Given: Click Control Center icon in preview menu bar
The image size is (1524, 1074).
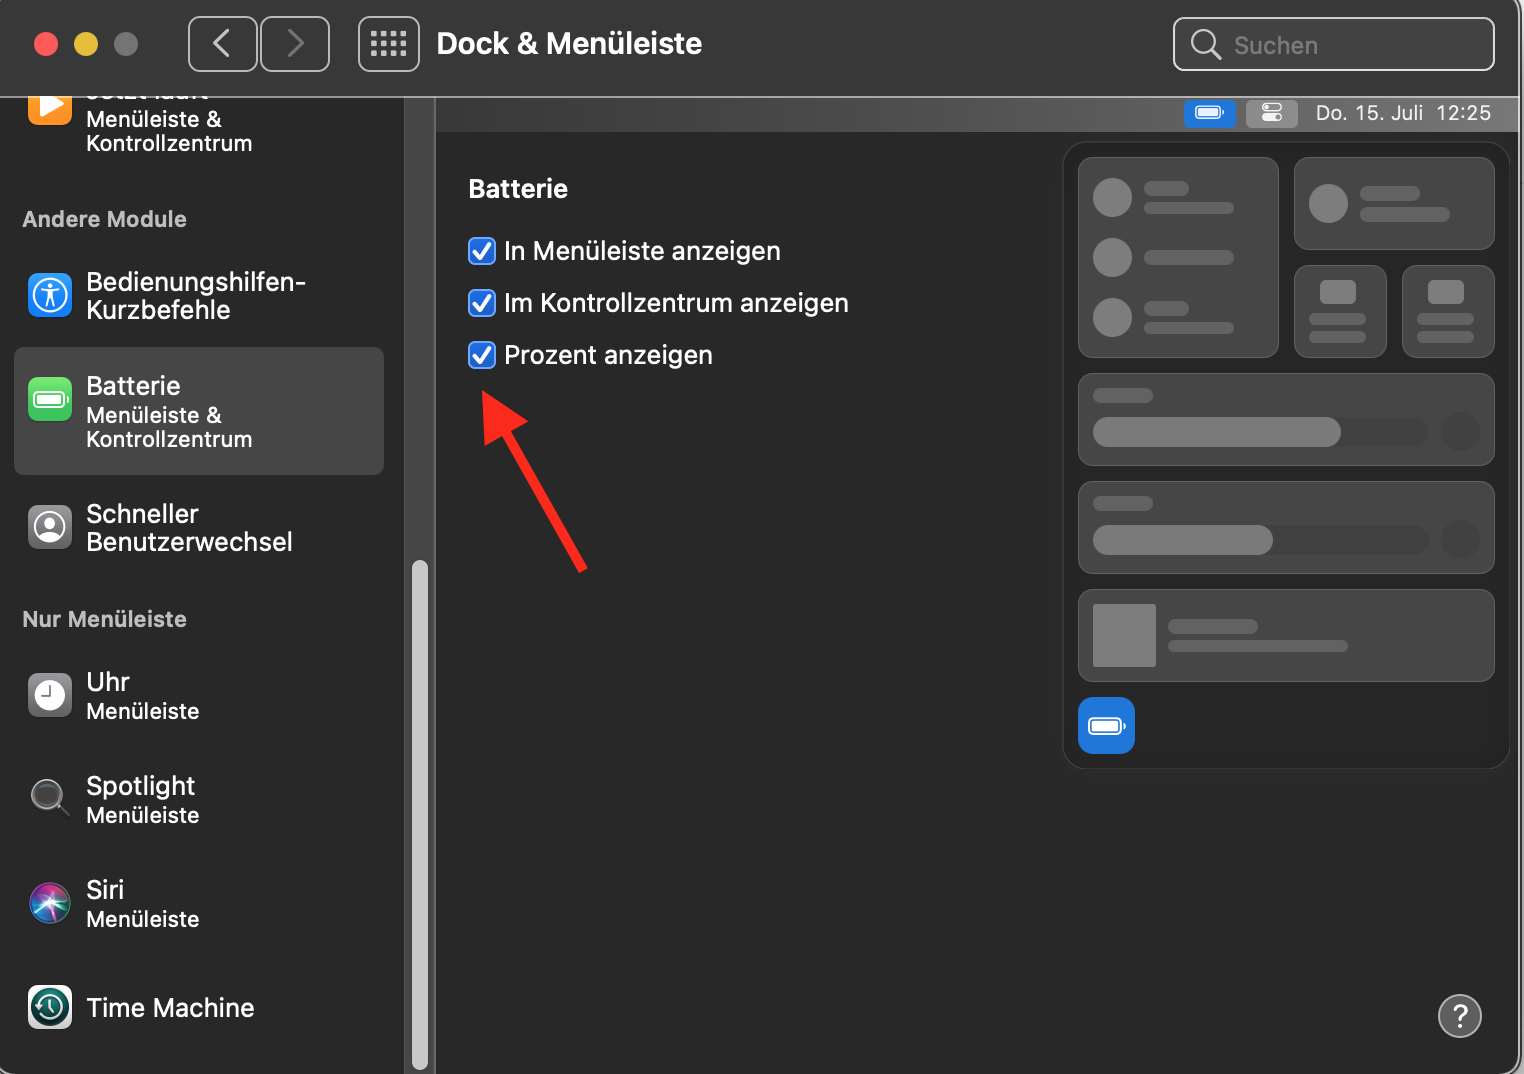Looking at the screenshot, I should 1271,113.
